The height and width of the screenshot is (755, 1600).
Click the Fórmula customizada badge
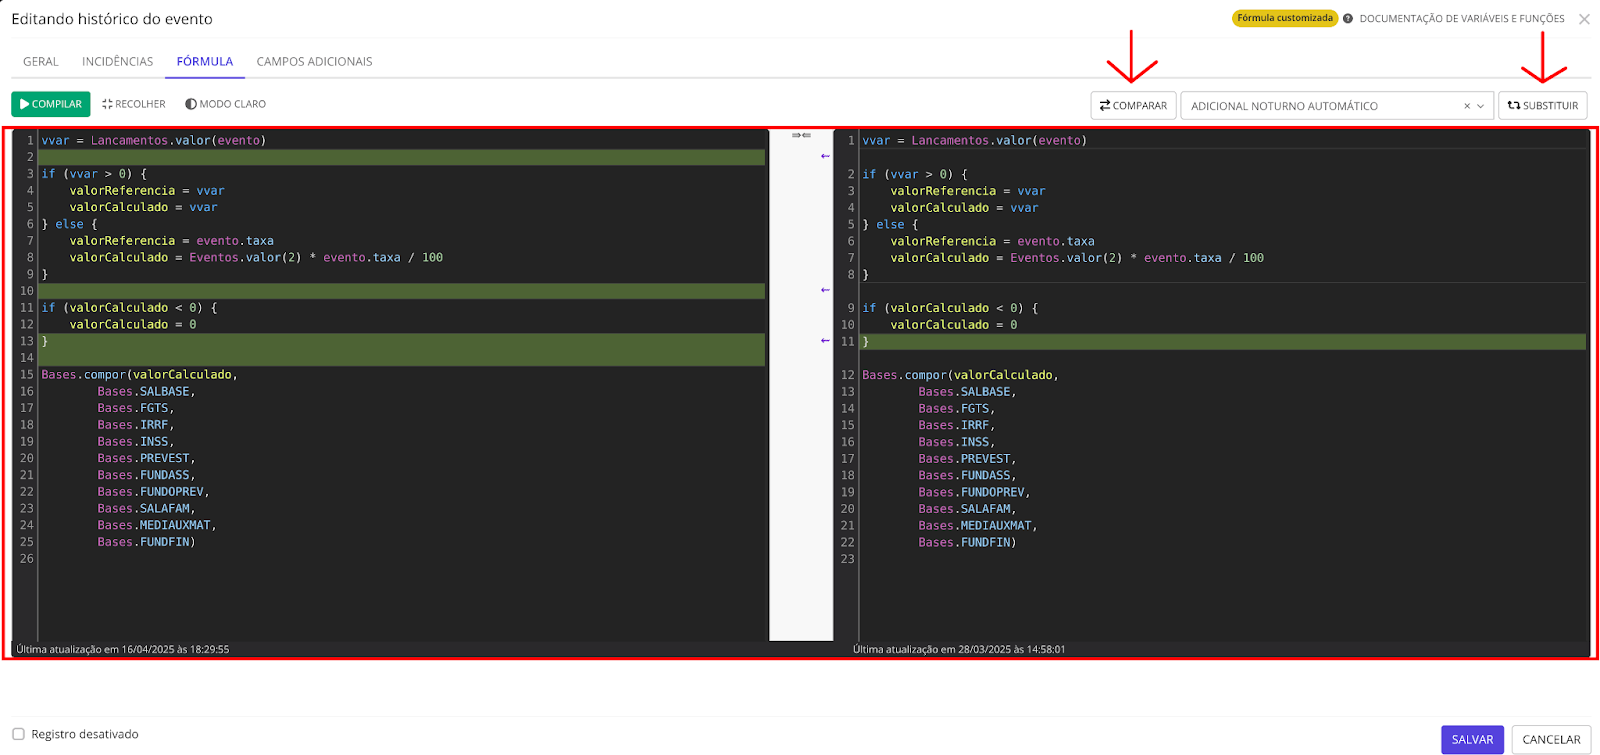(1285, 18)
